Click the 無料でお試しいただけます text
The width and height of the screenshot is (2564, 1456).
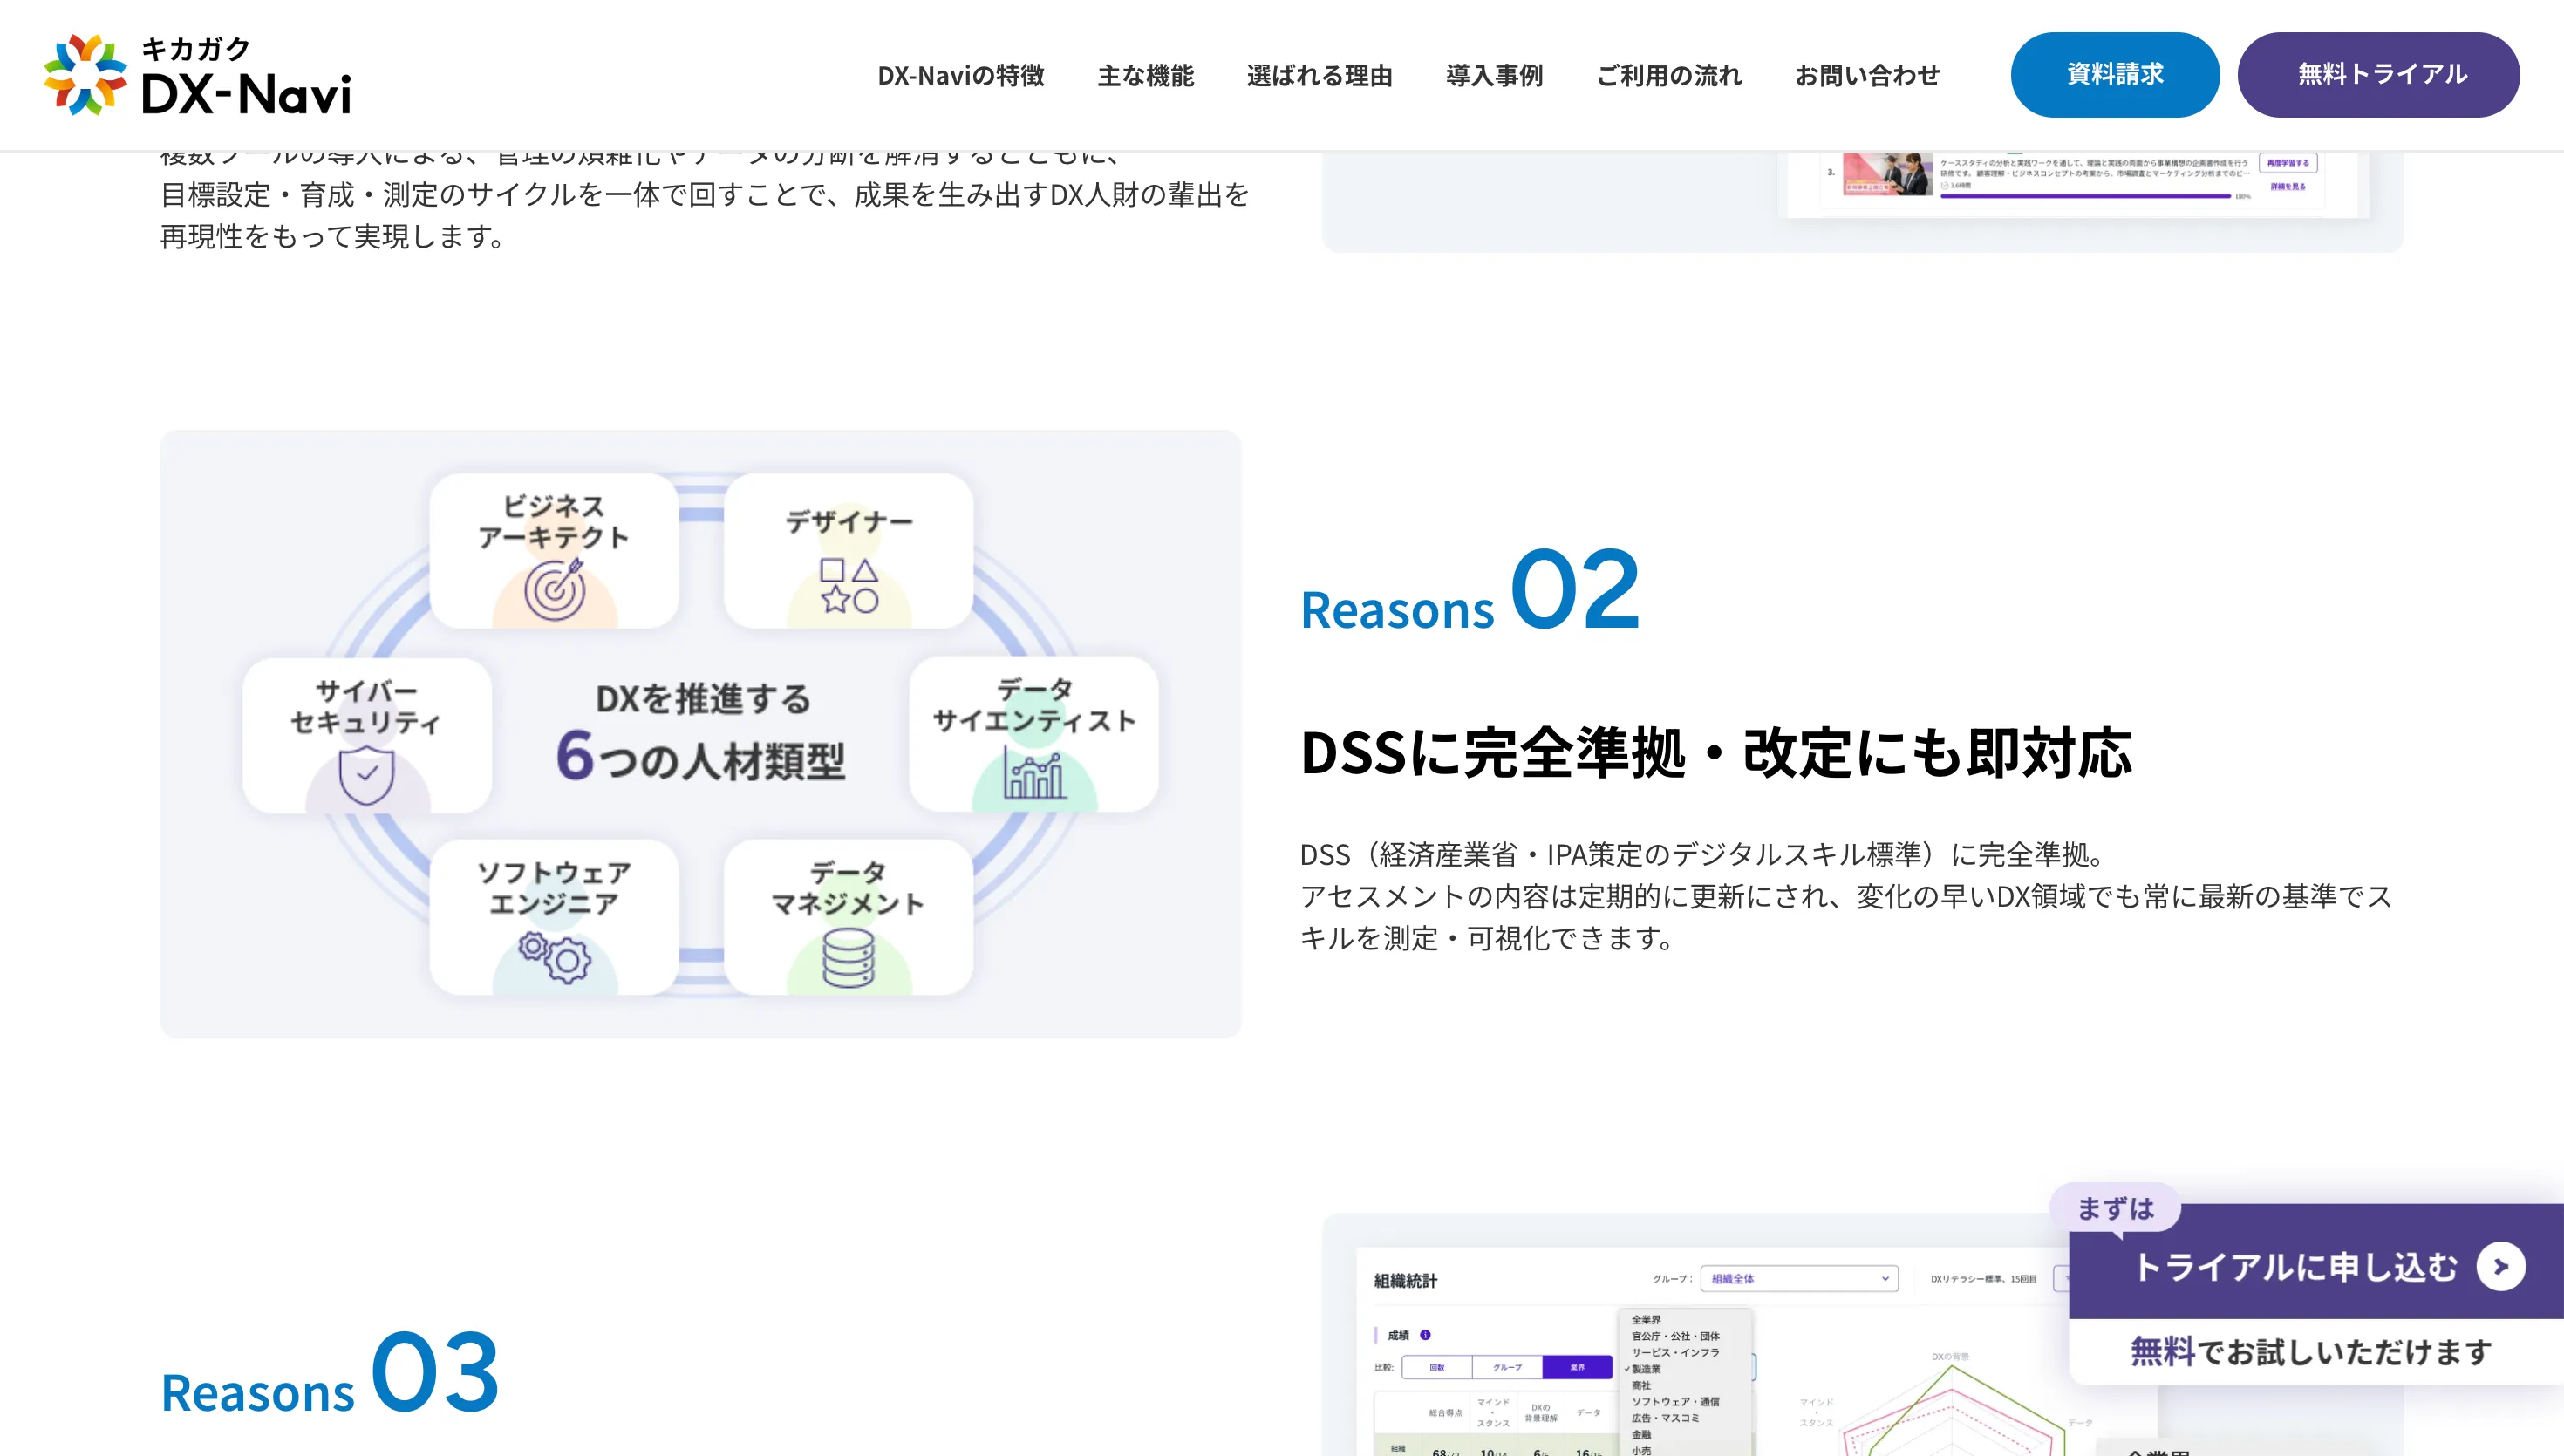pyautogui.click(x=2311, y=1352)
